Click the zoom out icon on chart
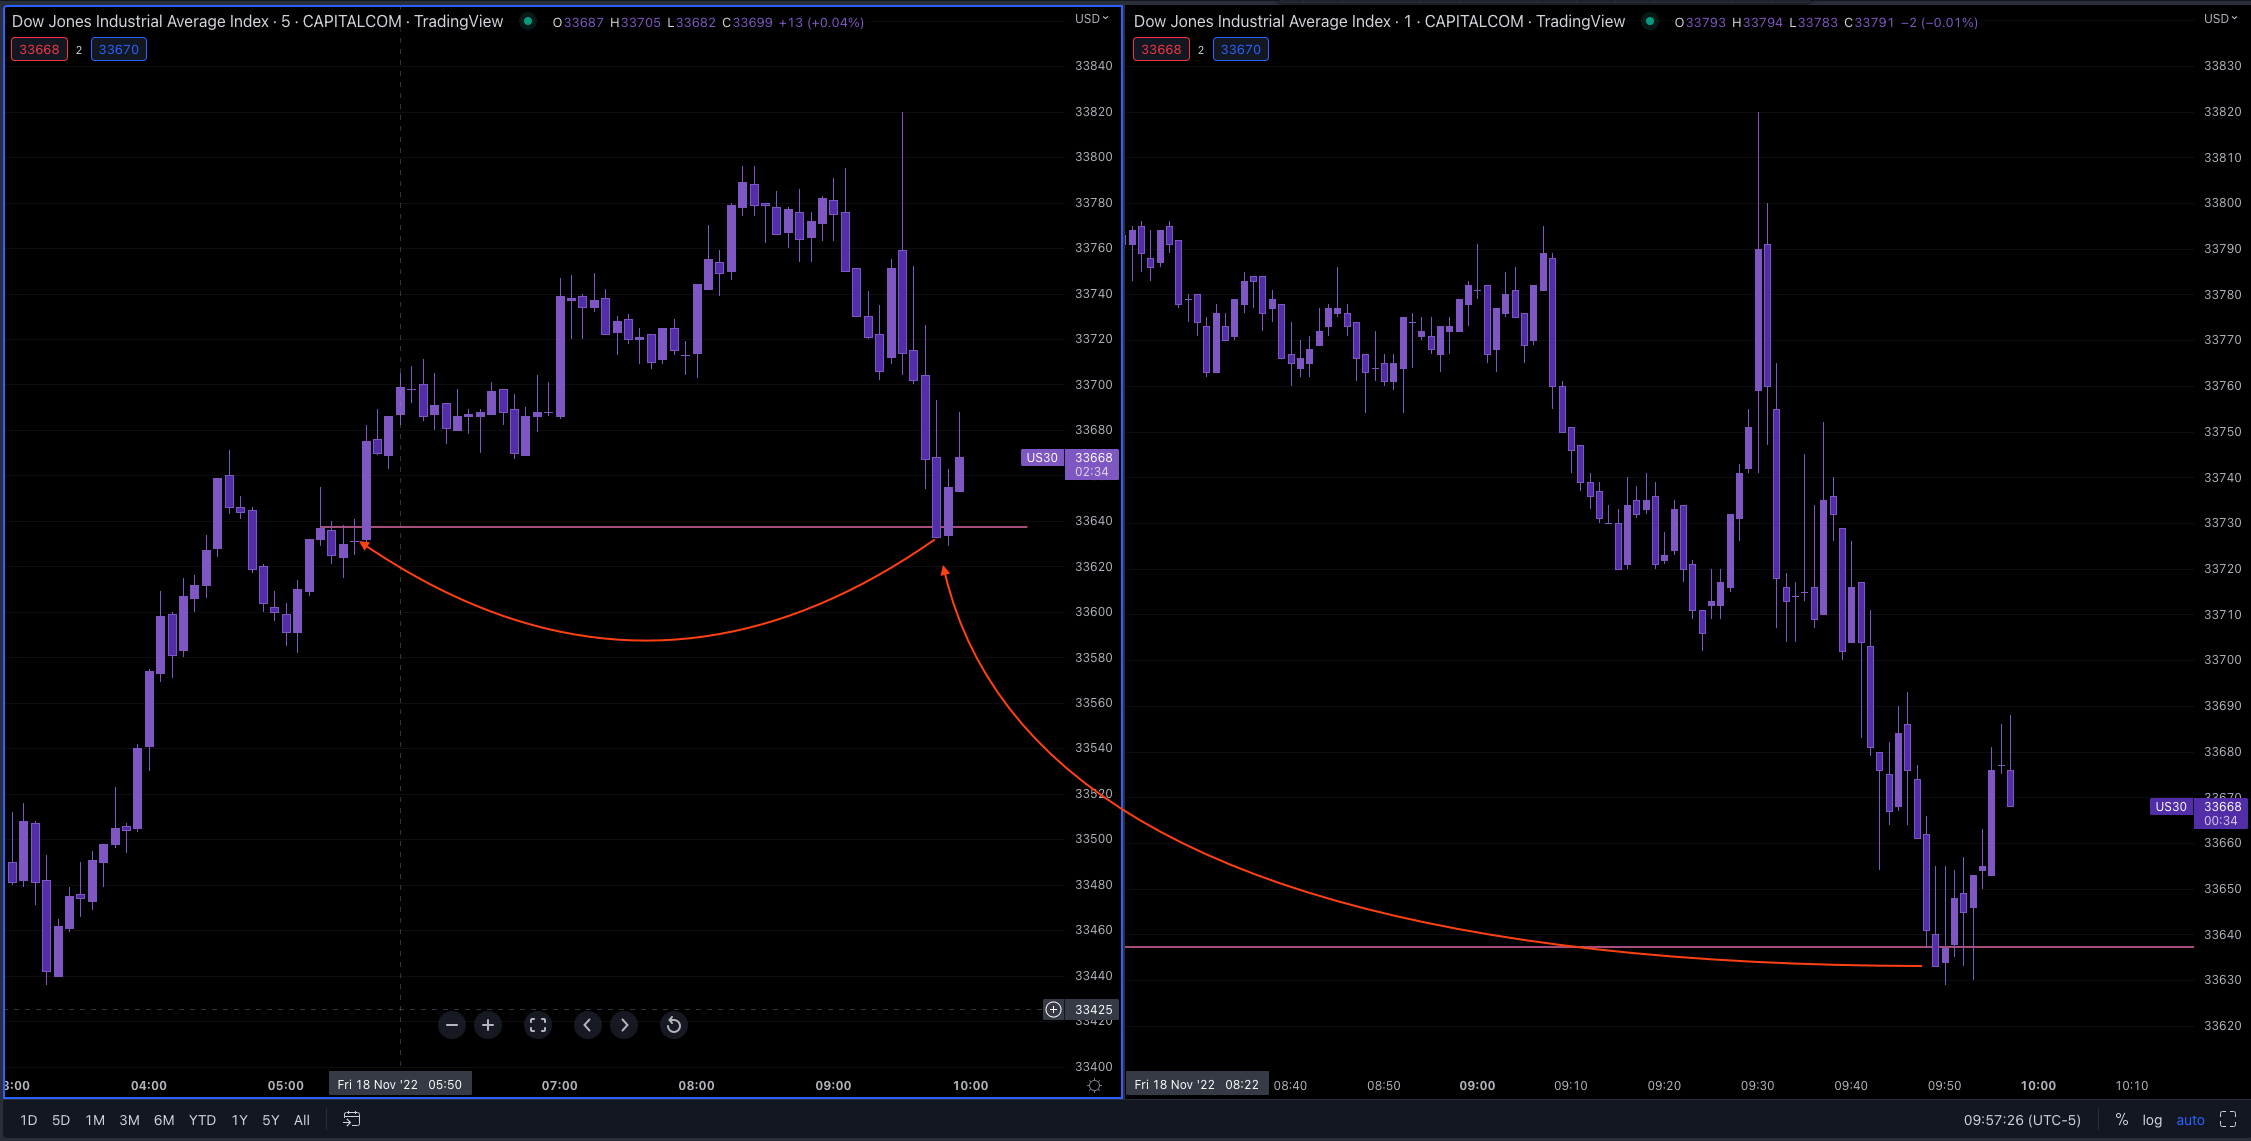 tap(452, 1025)
